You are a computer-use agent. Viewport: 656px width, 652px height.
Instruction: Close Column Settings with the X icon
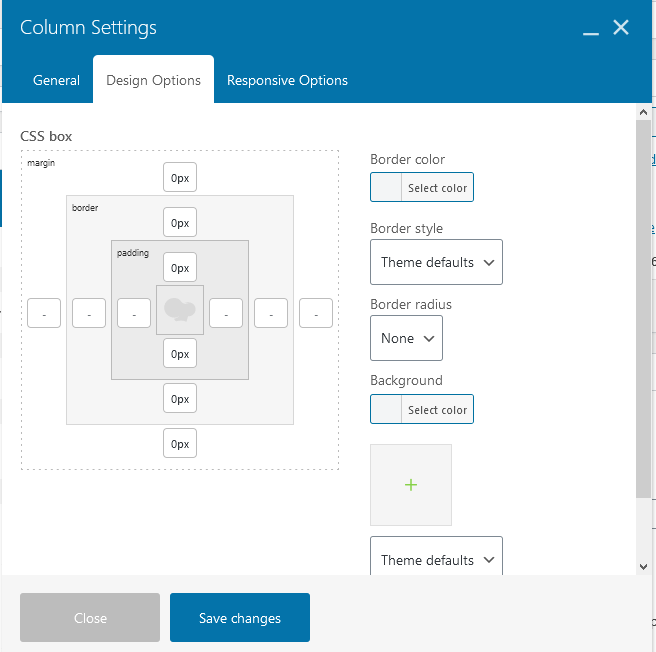pos(620,28)
